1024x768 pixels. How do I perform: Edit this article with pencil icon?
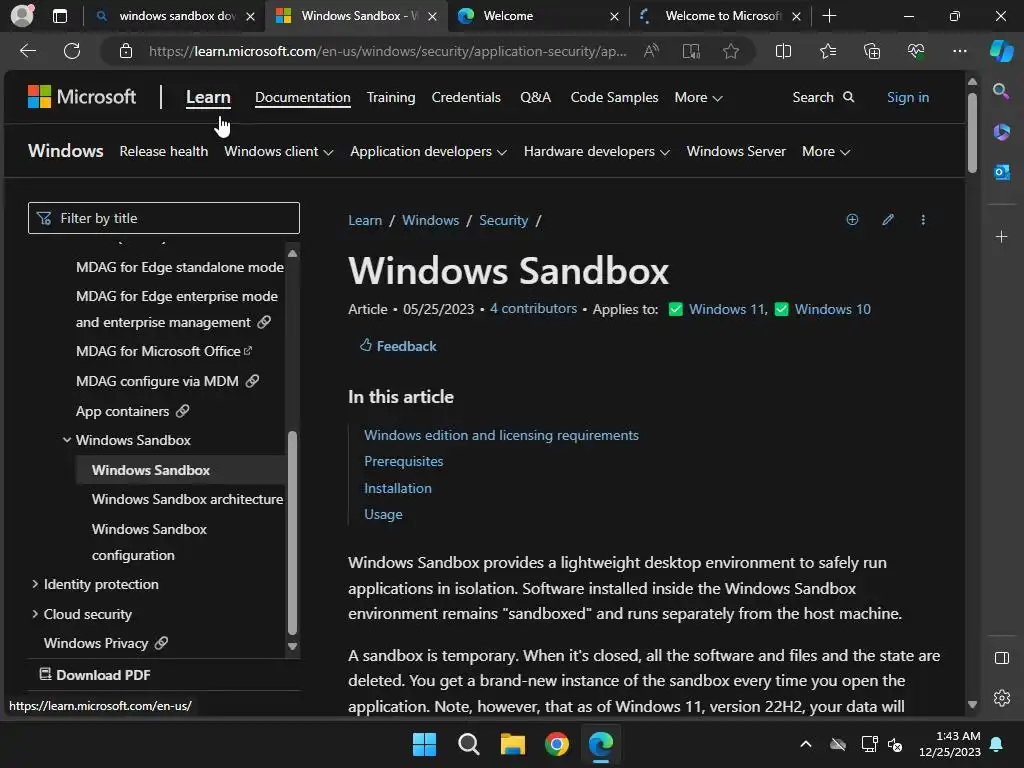[888, 219]
